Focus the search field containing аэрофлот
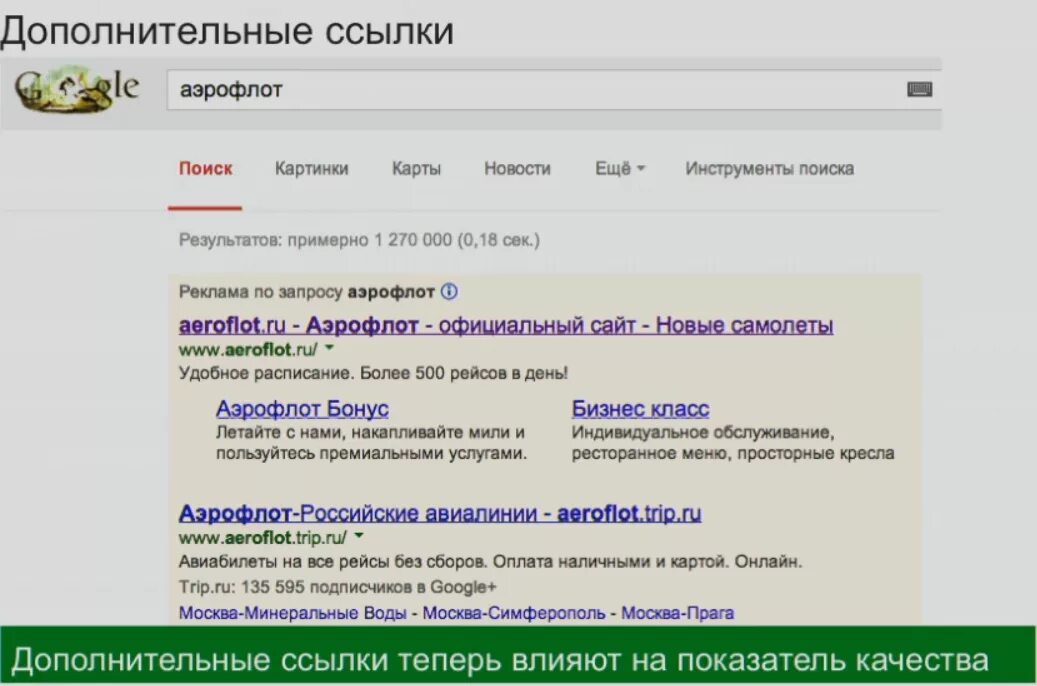The height and width of the screenshot is (686, 1037). point(554,89)
